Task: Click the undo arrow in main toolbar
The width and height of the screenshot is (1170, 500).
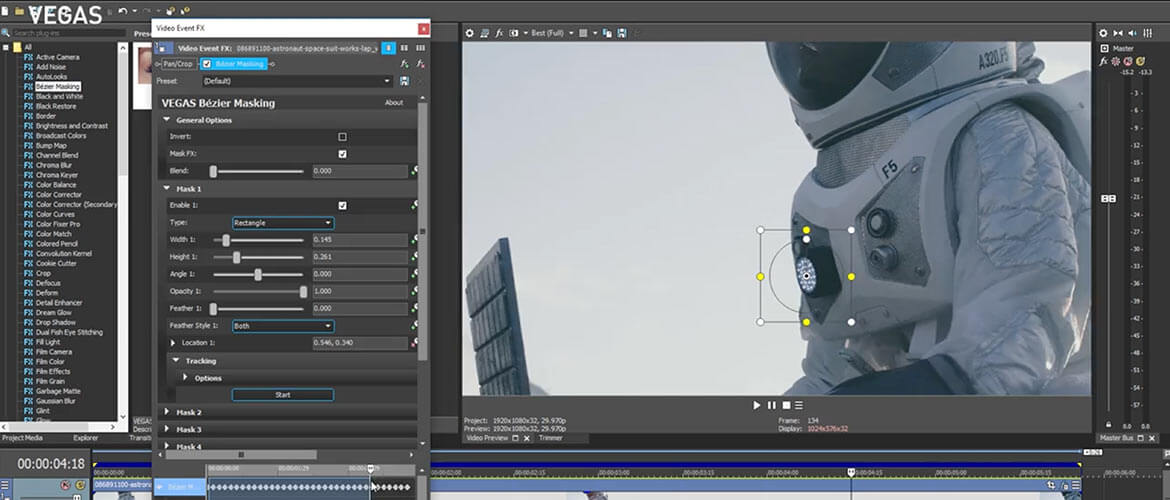Action: pos(122,11)
